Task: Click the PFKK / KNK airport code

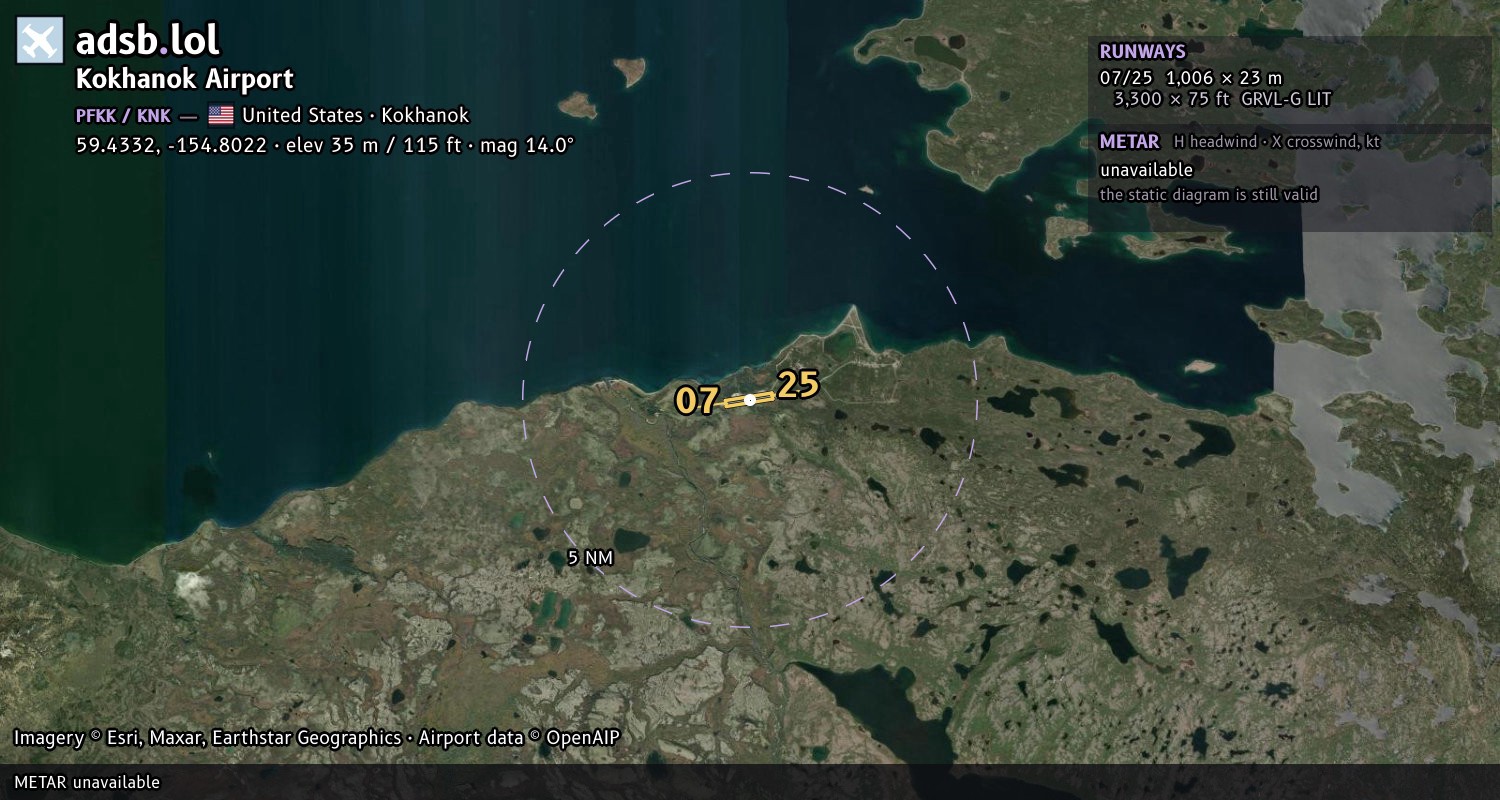Action: coord(124,115)
